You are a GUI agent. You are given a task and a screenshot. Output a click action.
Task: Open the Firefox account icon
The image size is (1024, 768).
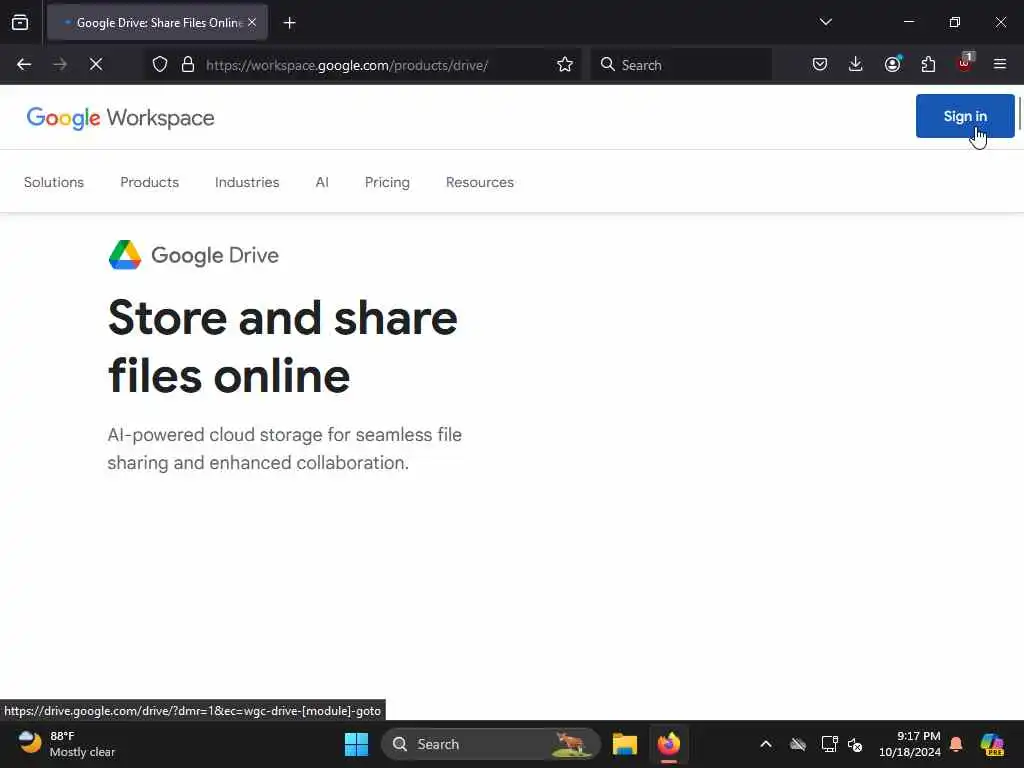(x=892, y=64)
